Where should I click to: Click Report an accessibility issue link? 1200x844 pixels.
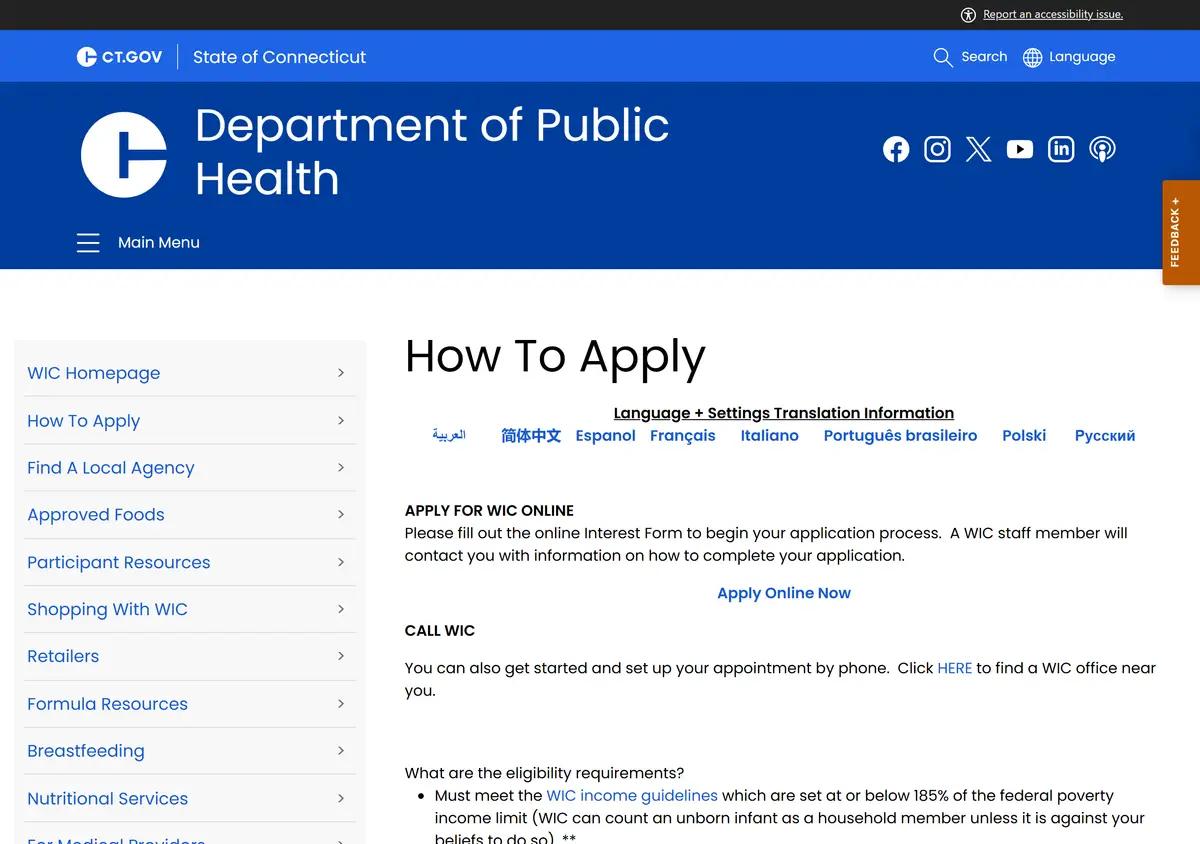1053,14
